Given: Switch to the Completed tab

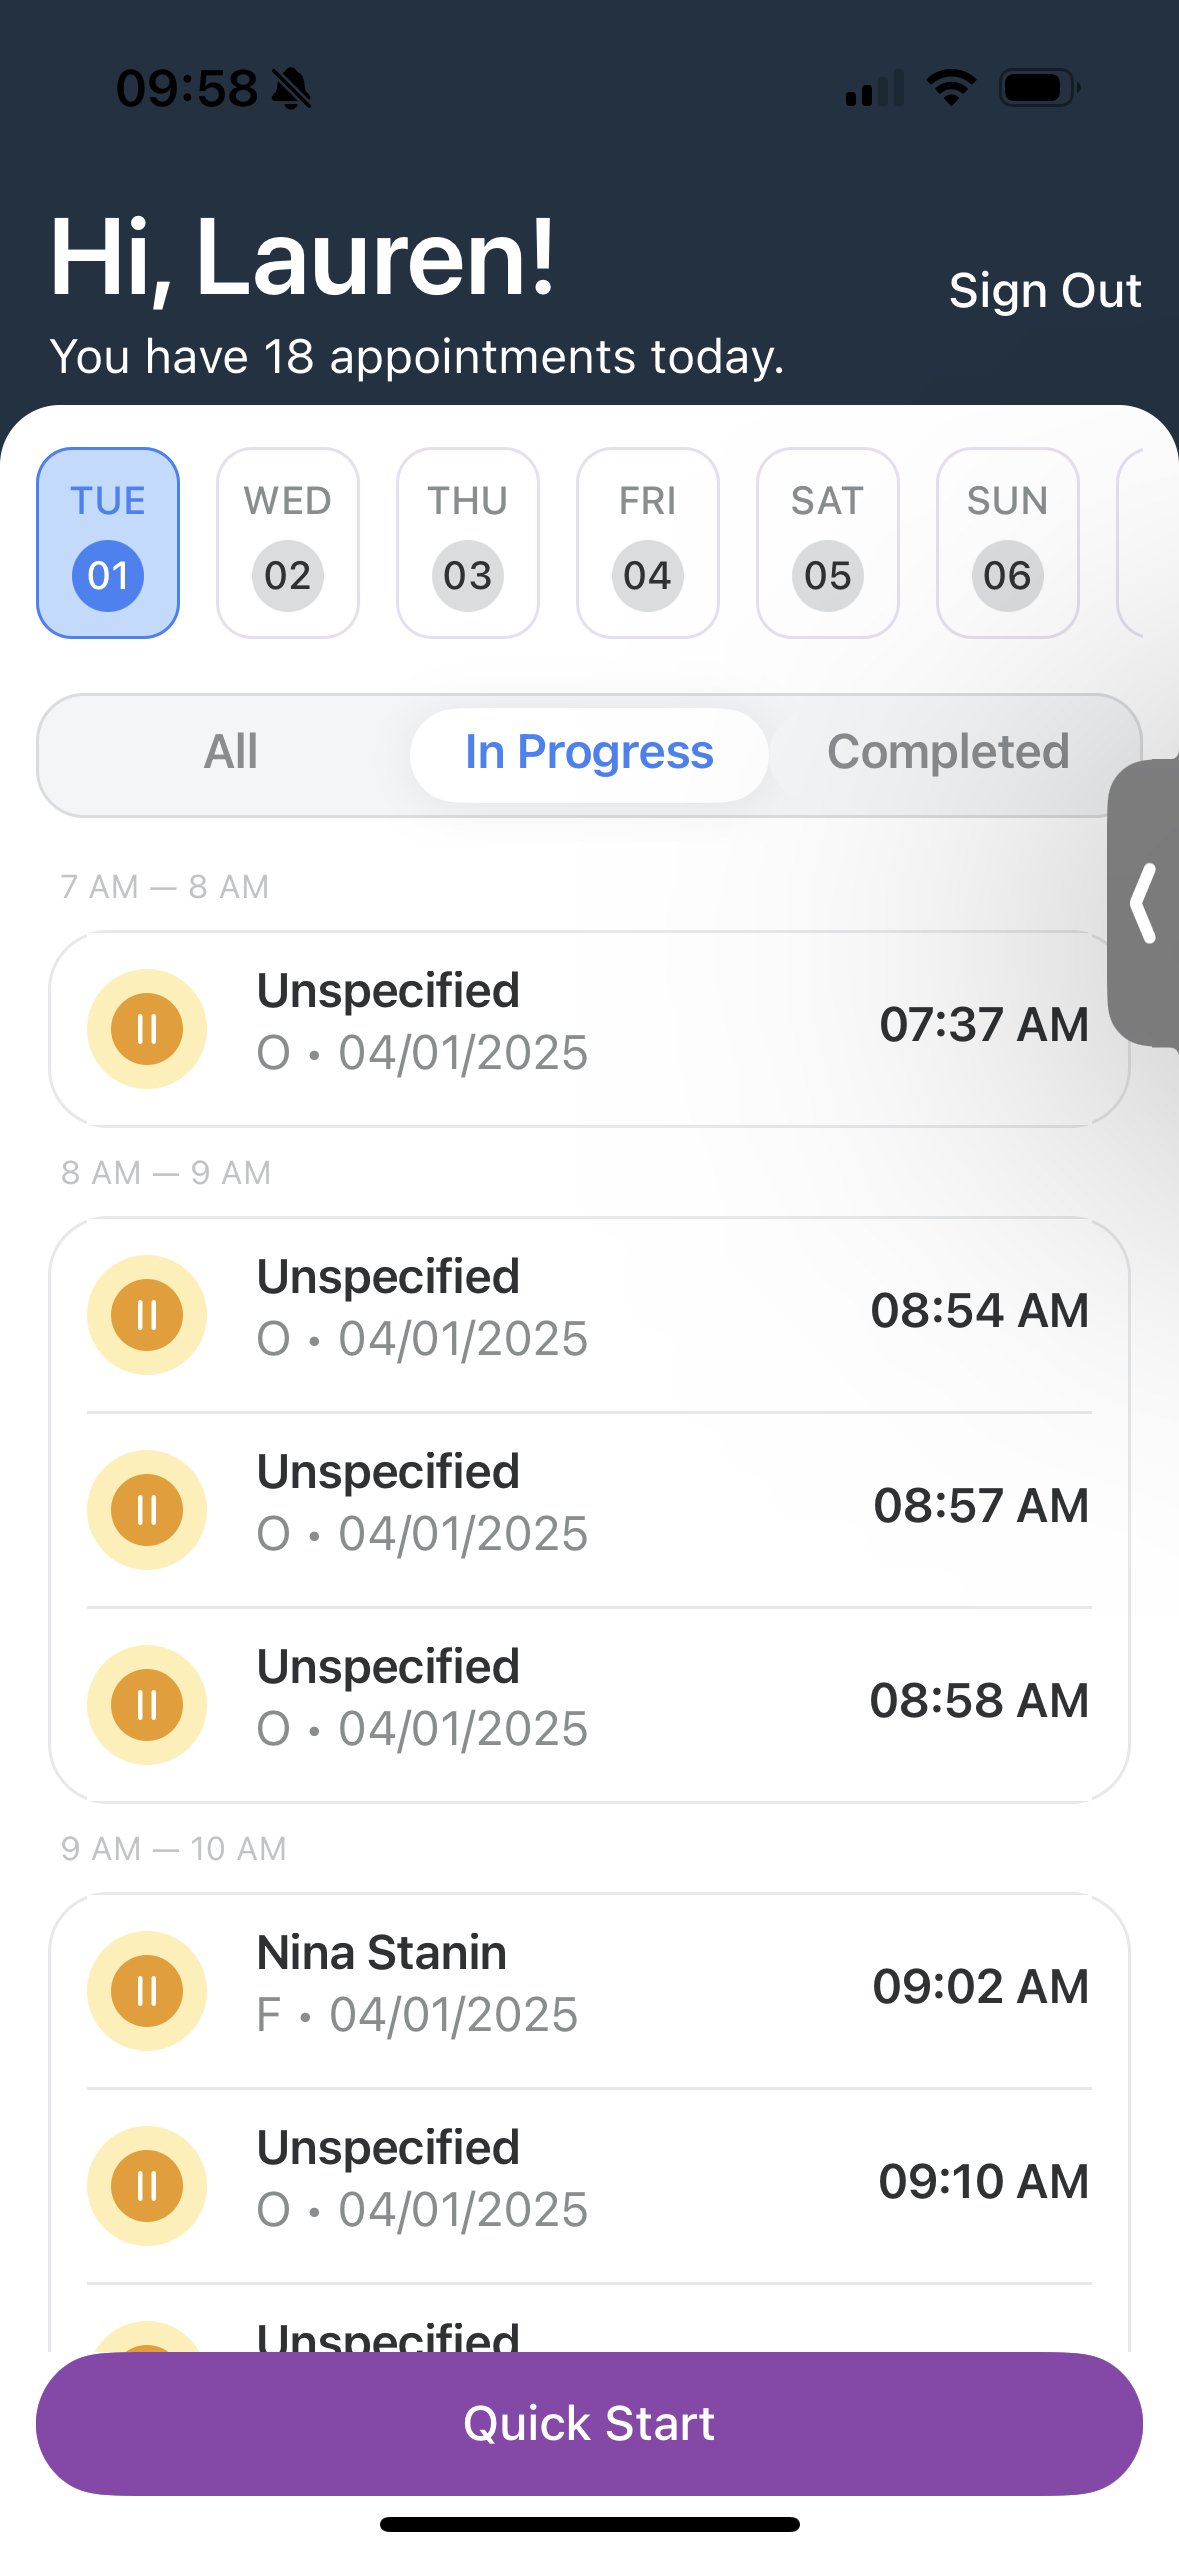Looking at the screenshot, I should tap(948, 753).
